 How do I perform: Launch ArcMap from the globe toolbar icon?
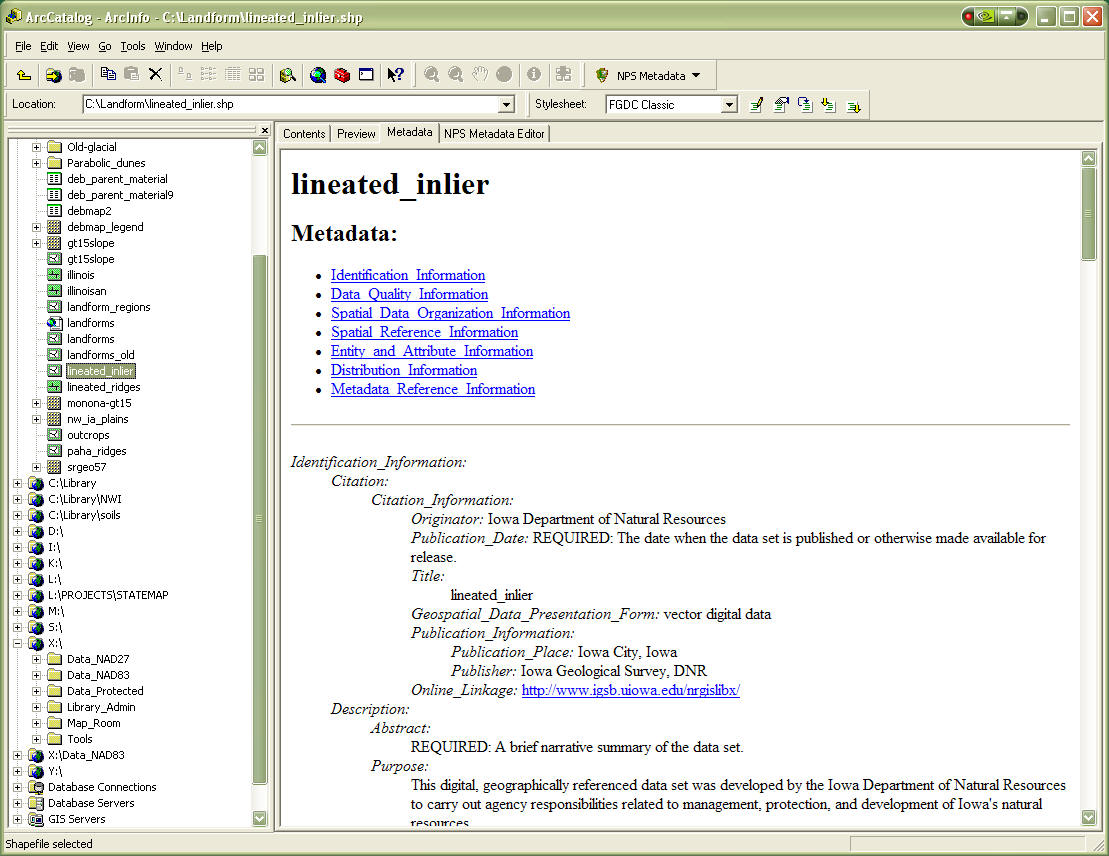coord(318,75)
